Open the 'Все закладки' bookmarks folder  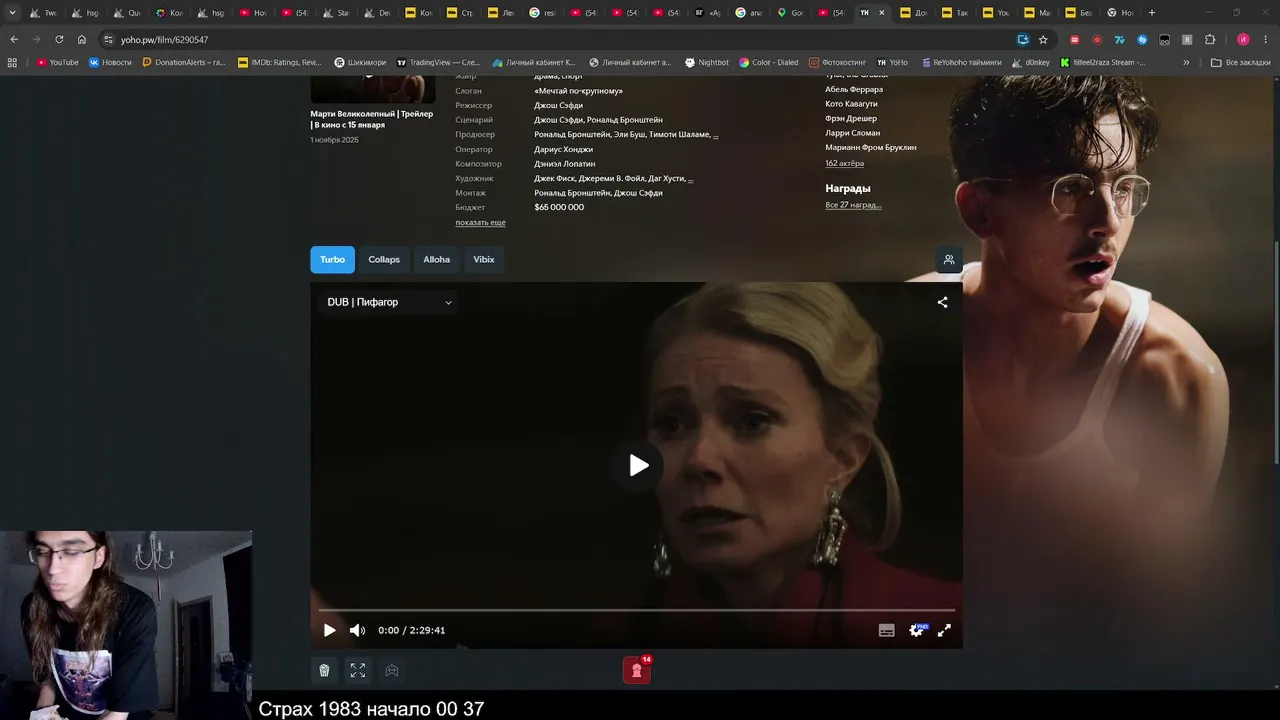pyautogui.click(x=1240, y=62)
